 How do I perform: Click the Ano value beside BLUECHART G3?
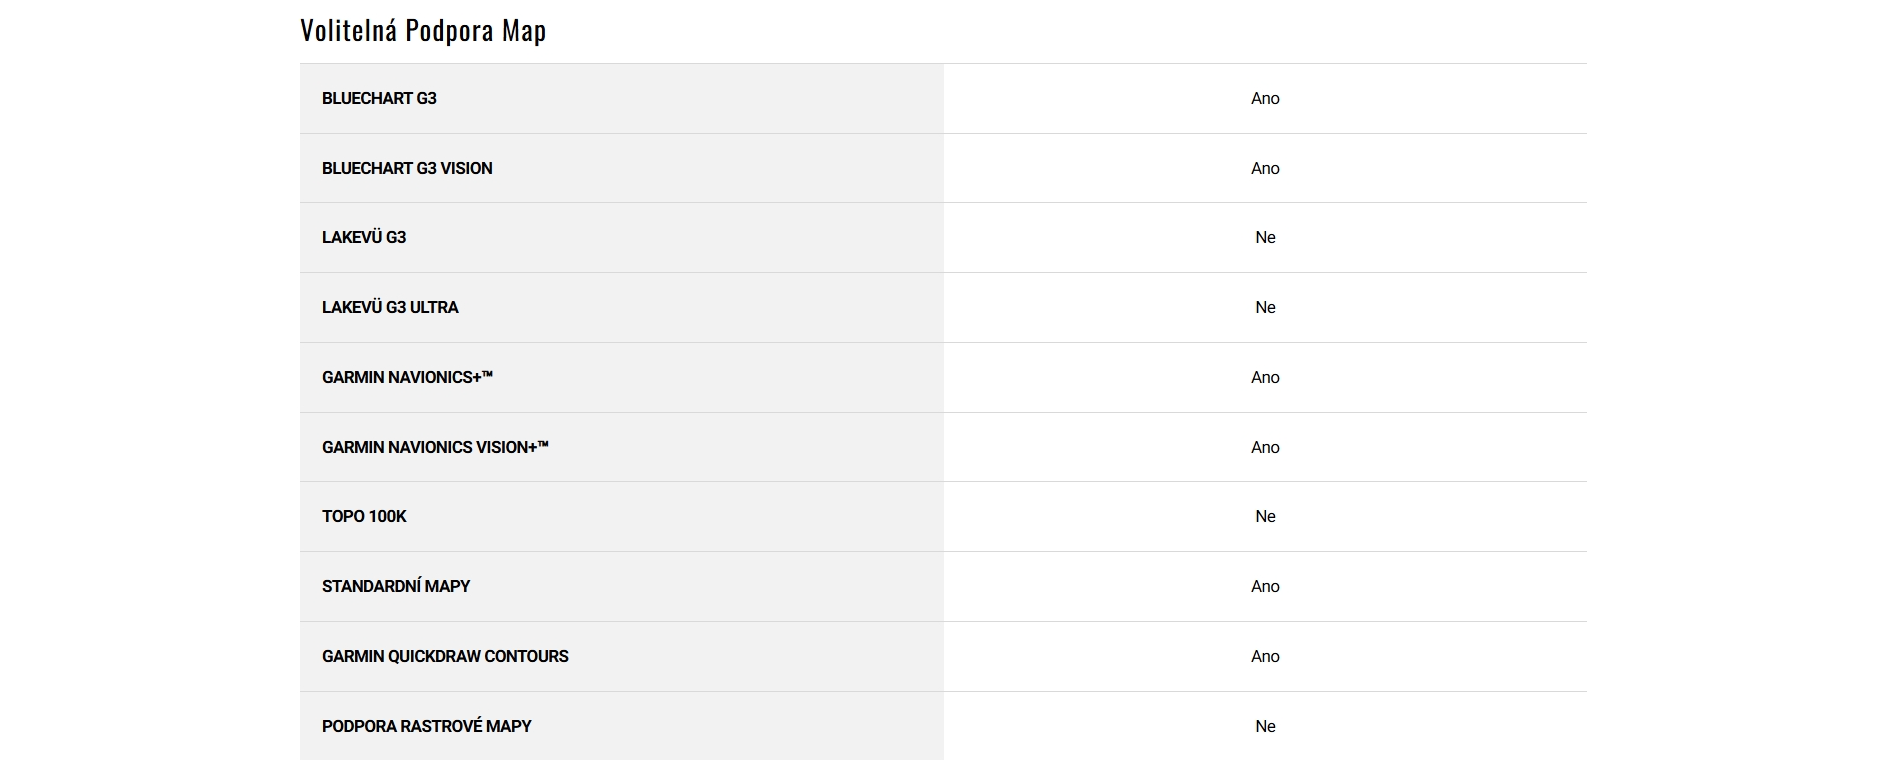coord(1265,98)
